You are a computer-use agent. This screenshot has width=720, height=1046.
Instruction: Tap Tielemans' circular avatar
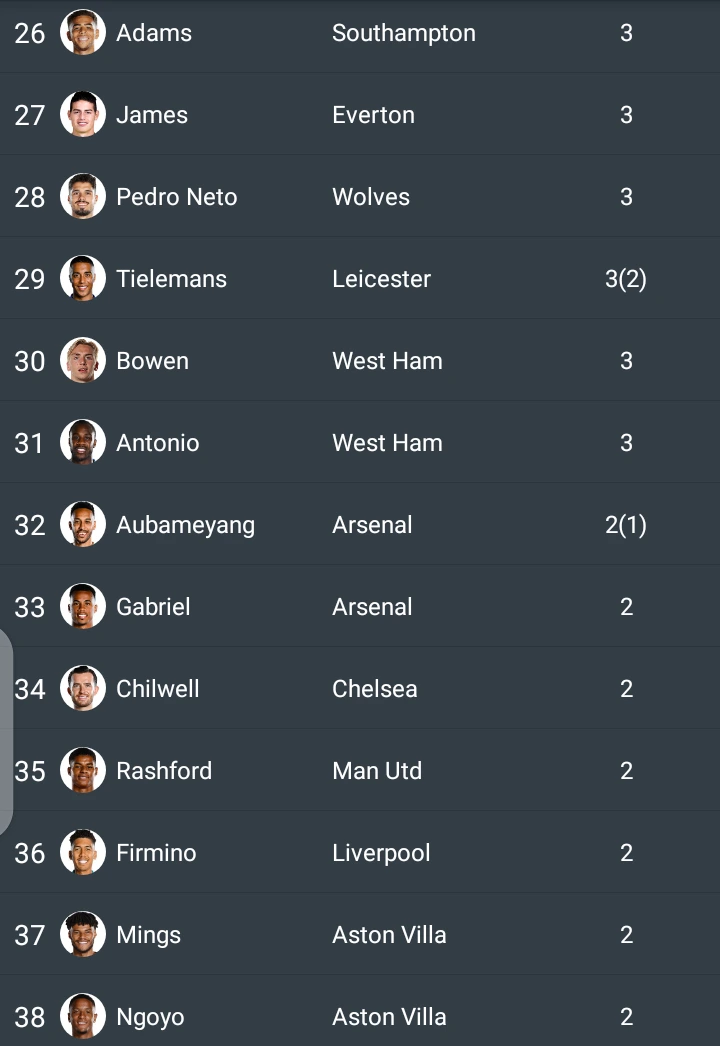click(83, 278)
